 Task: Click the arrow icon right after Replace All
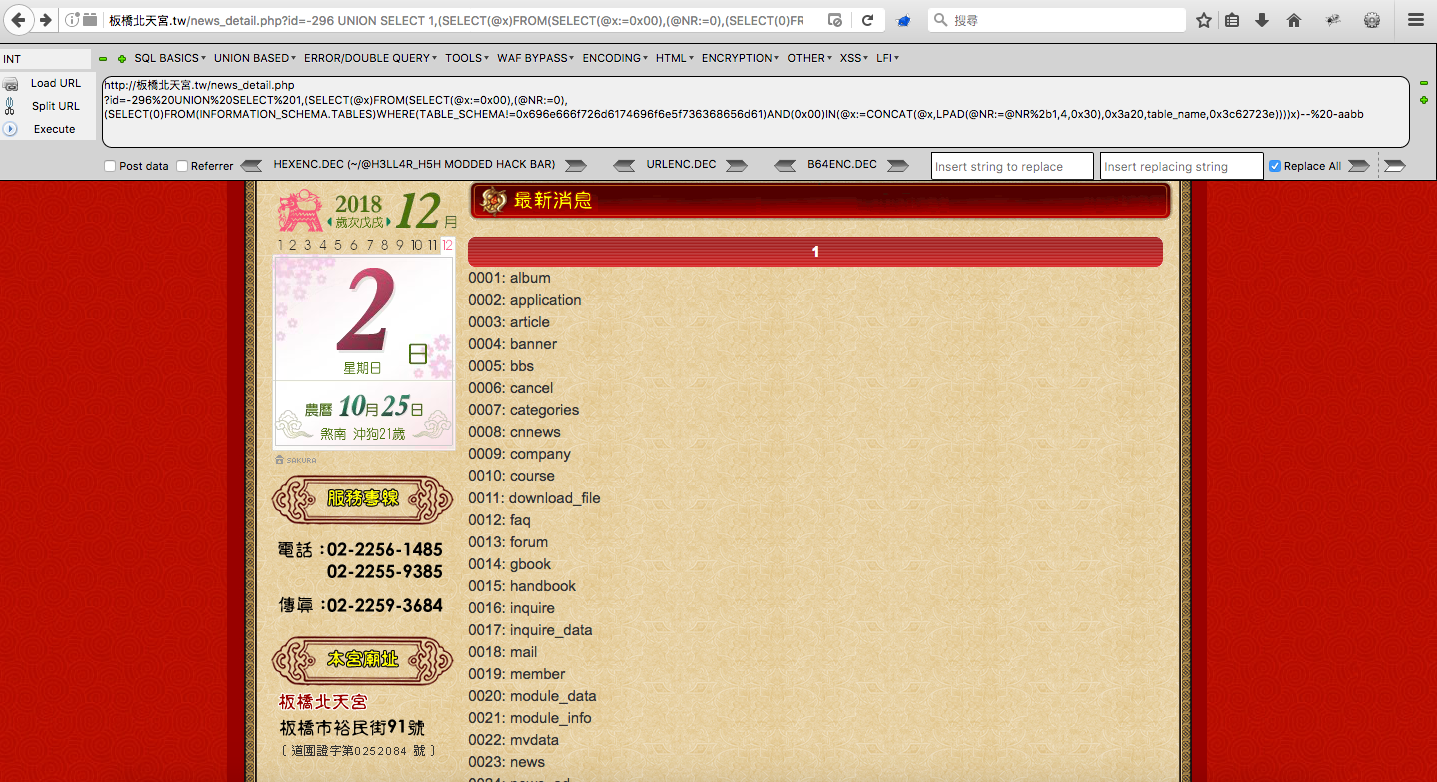click(x=1358, y=165)
